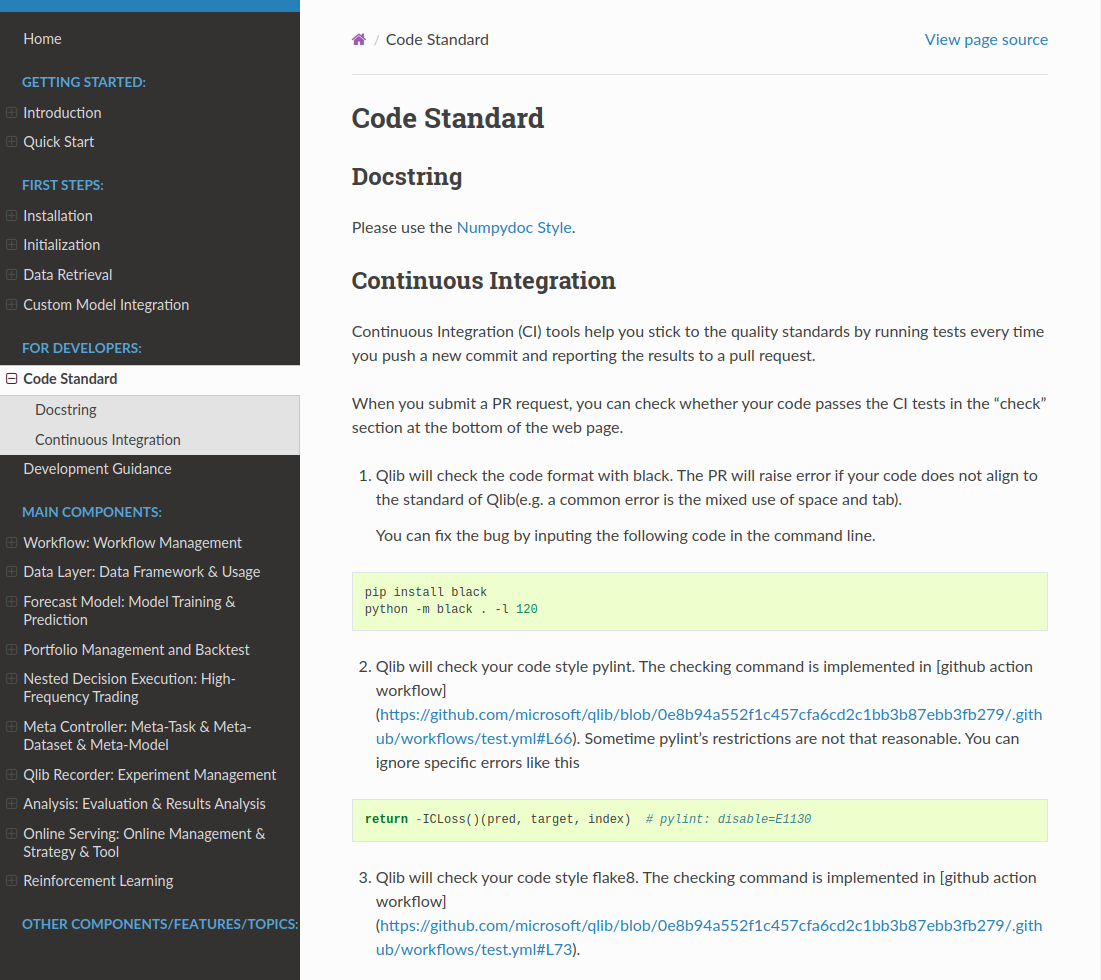Expand the Quick Start section
The image size is (1101, 980).
coord(11,141)
